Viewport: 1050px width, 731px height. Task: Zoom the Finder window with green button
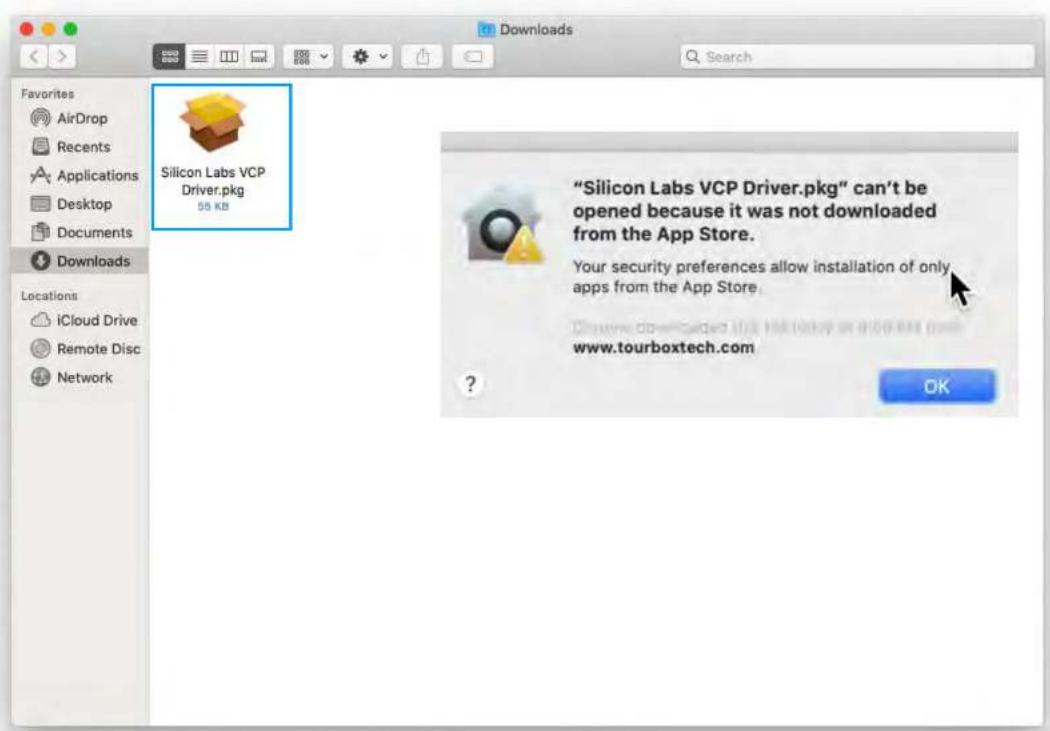coord(70,29)
